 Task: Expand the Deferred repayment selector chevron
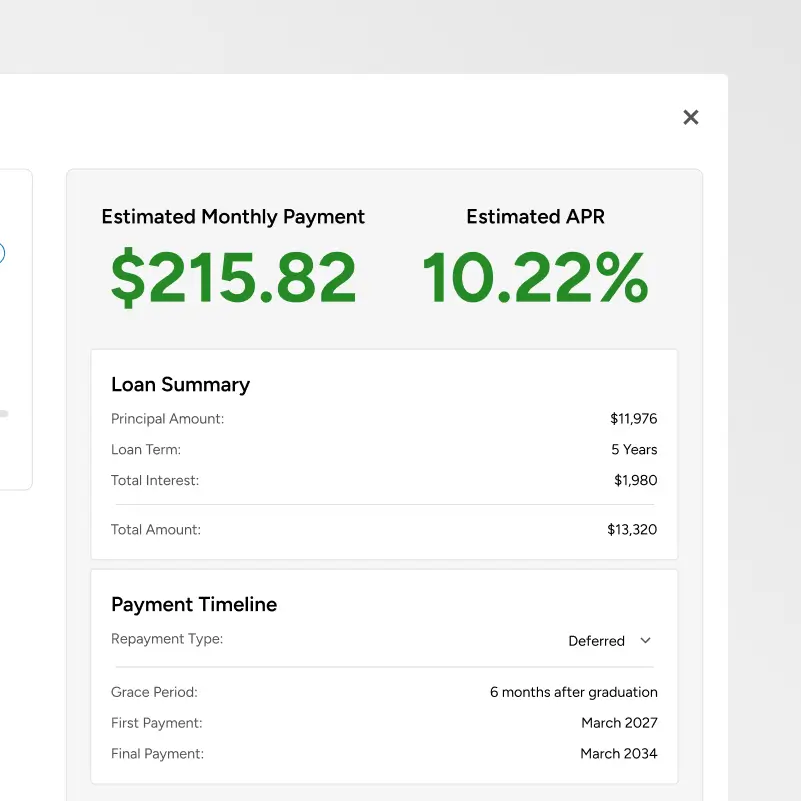tap(646, 640)
